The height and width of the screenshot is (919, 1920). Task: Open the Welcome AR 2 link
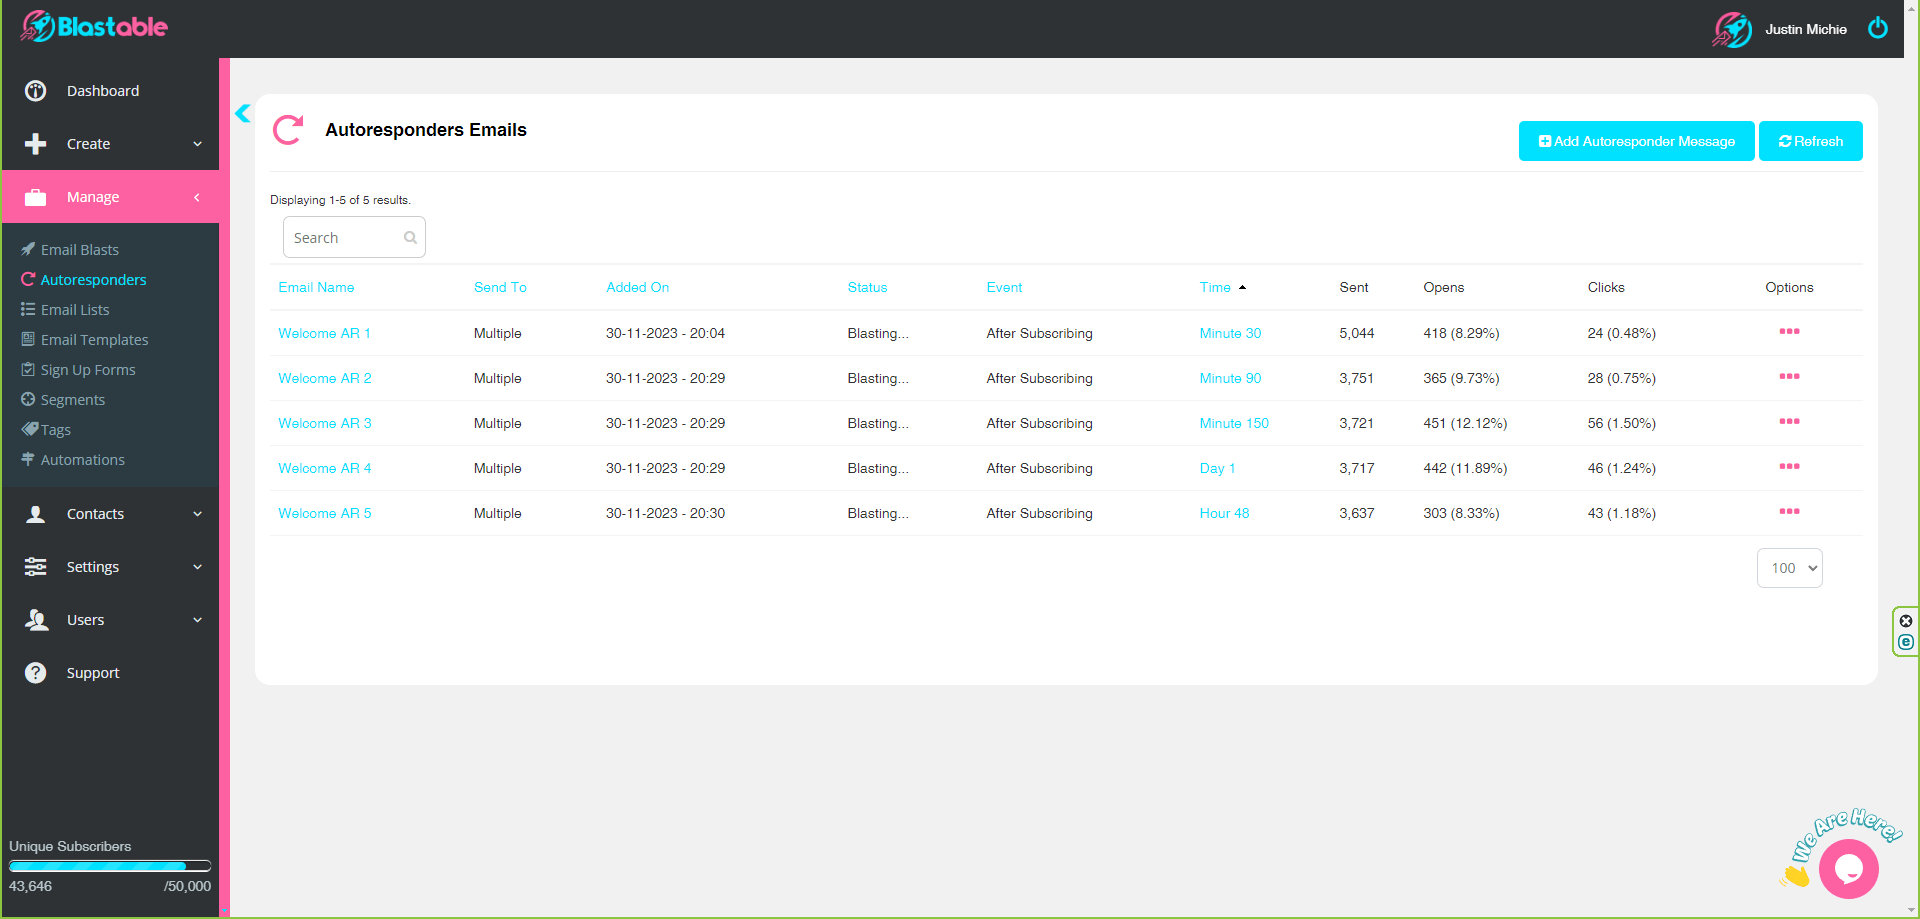(325, 378)
